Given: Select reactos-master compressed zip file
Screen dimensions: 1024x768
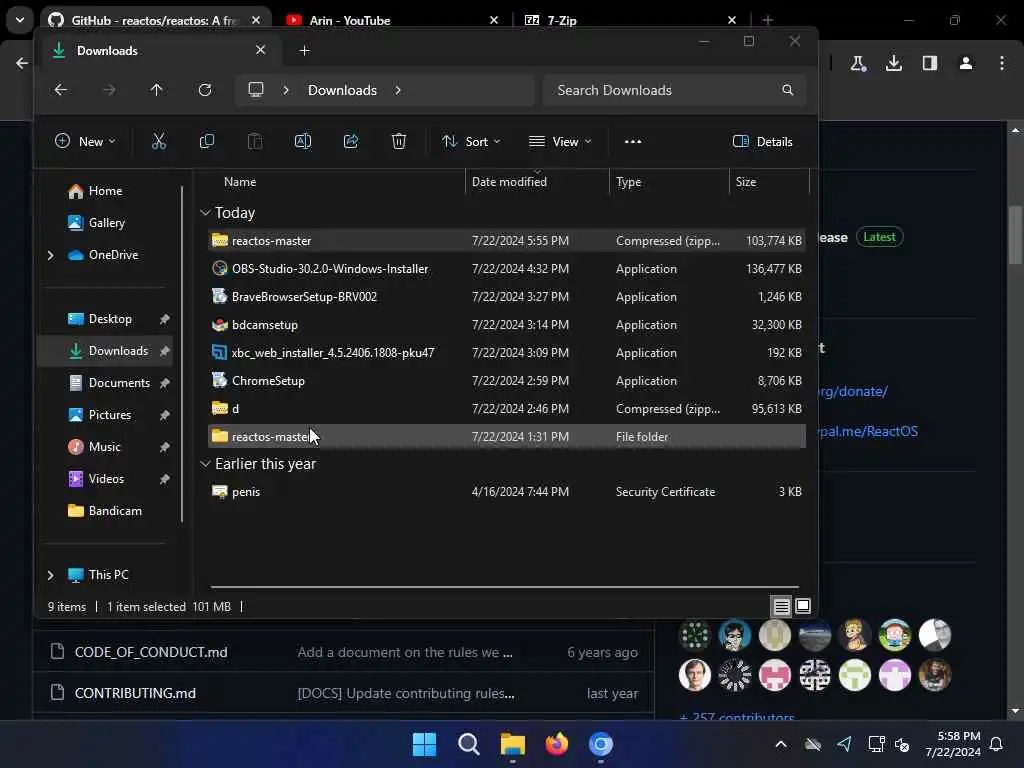Looking at the screenshot, I should coord(507,240).
